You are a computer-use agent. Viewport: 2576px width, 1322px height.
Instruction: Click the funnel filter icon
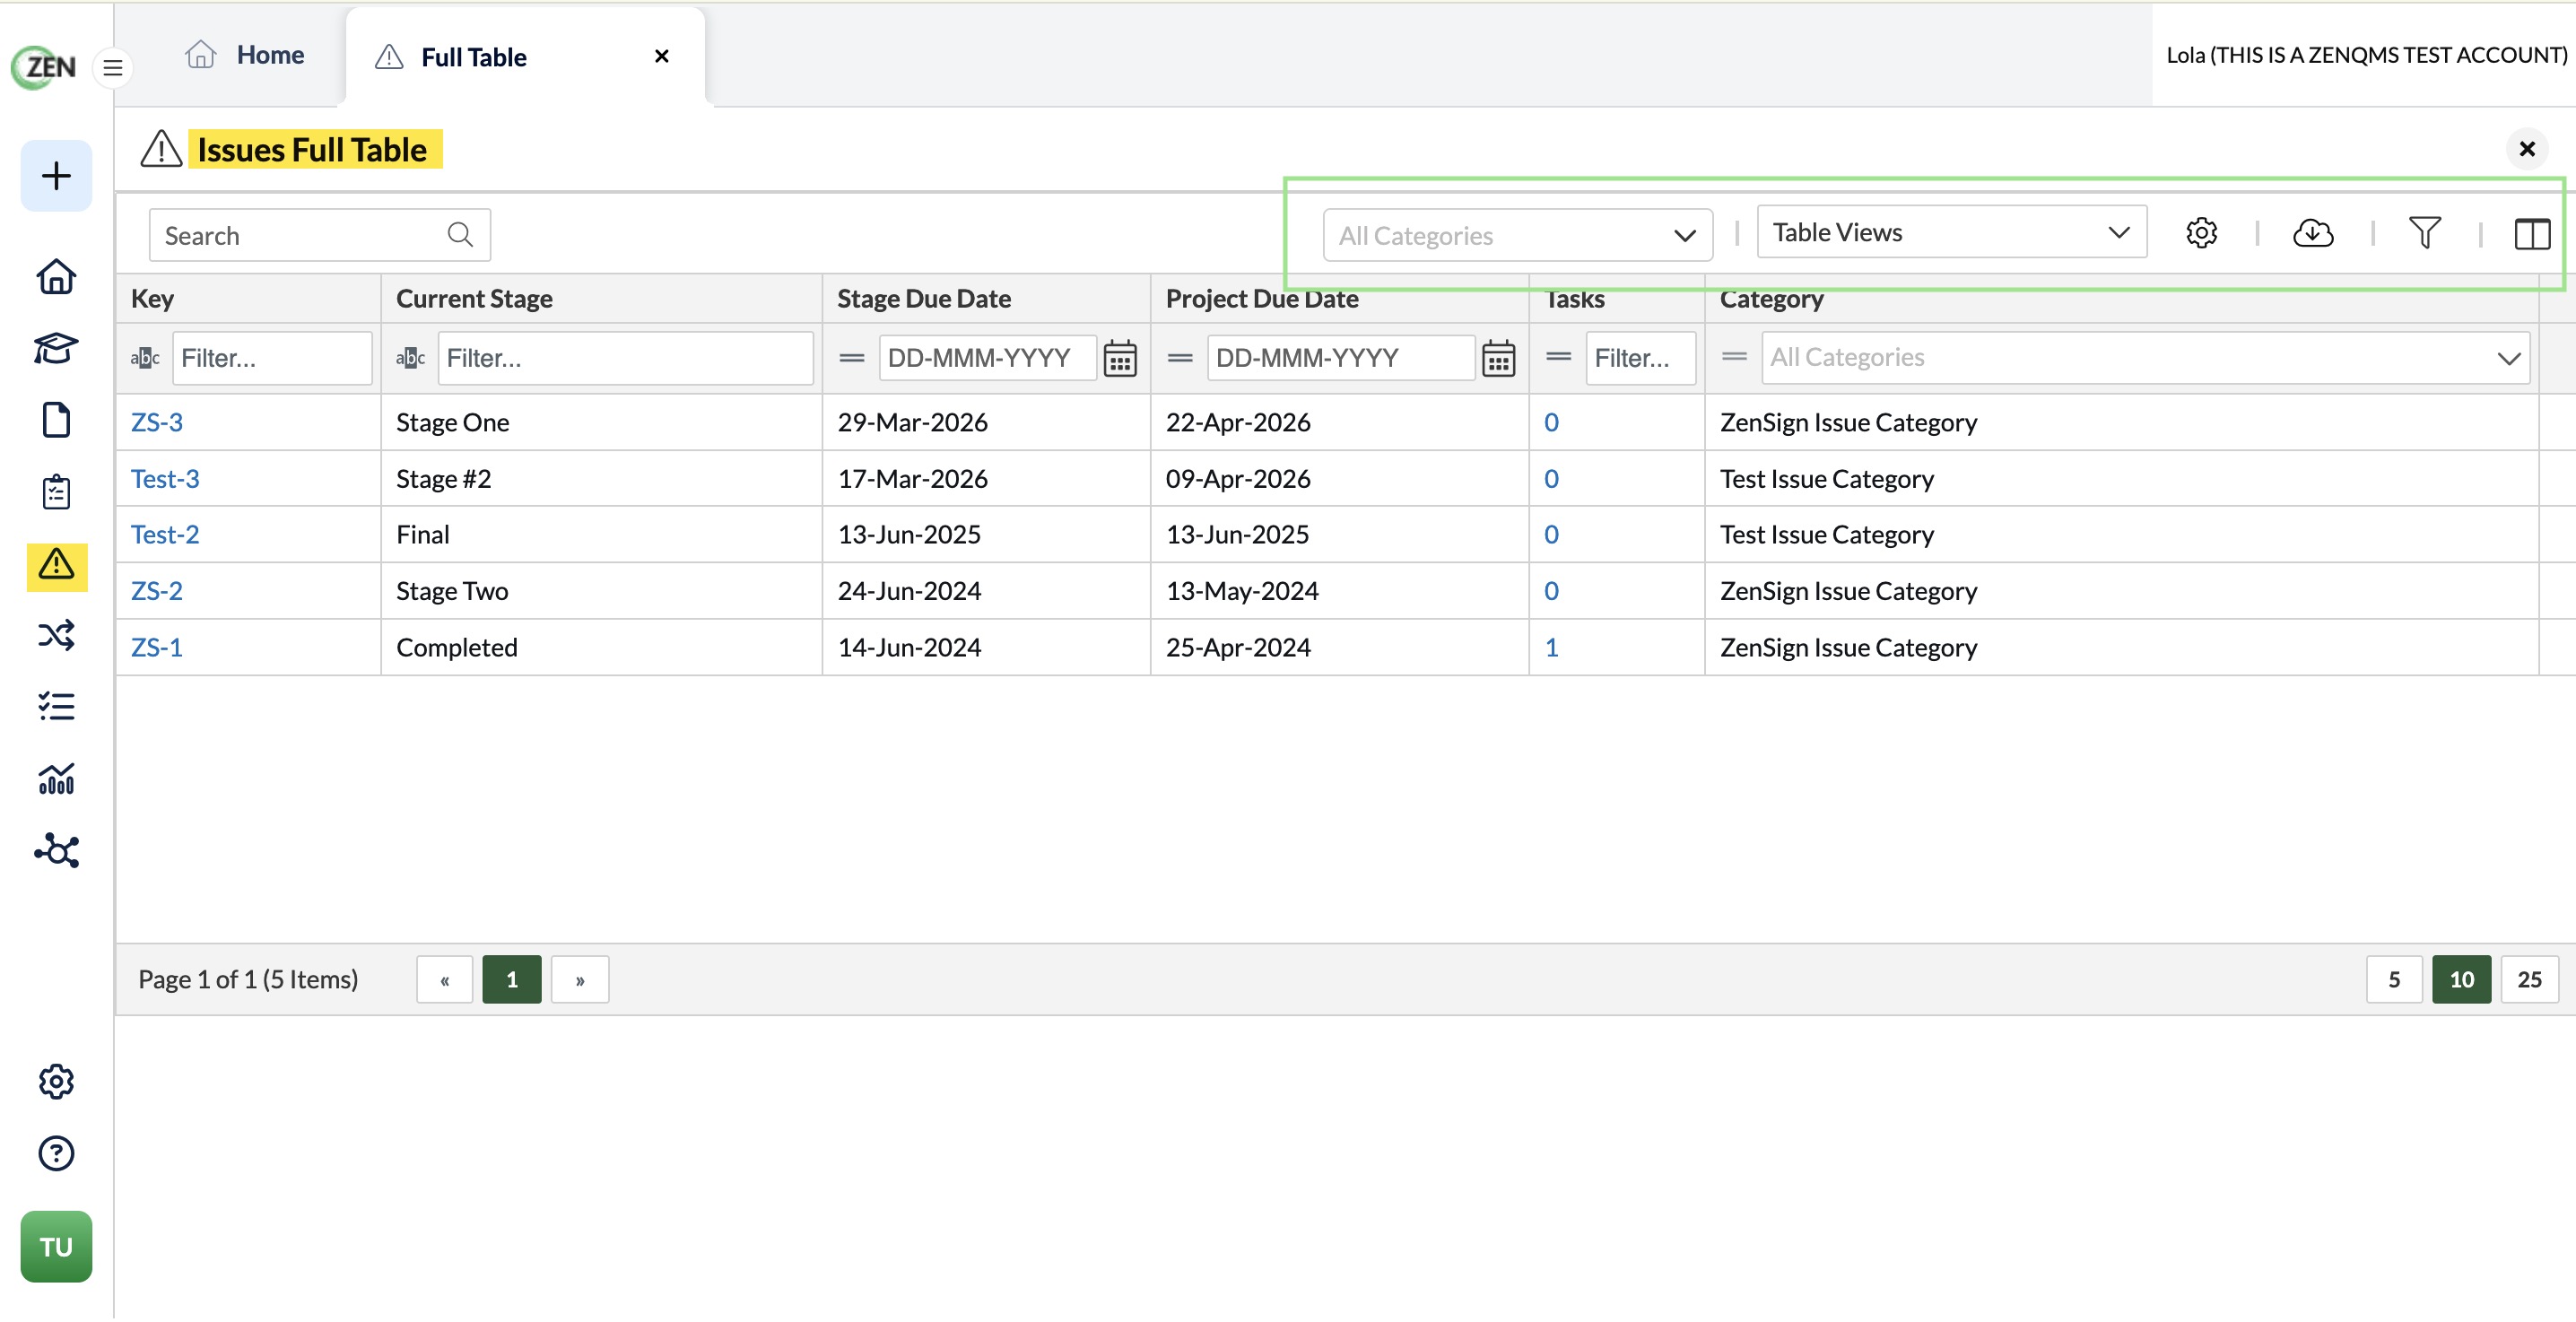click(x=2424, y=234)
